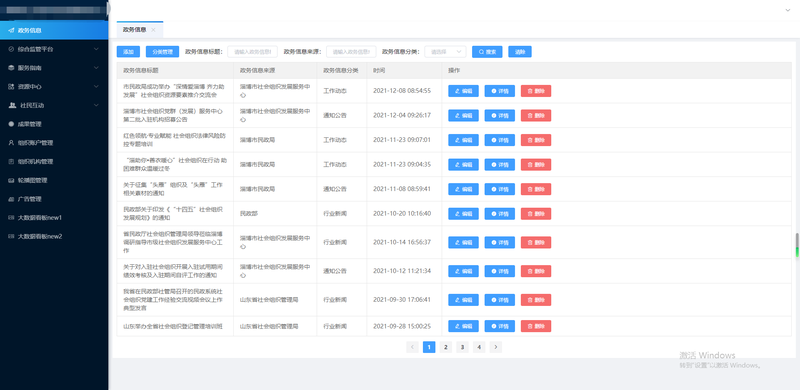Edit the row dated 2021-09-28 15:00:25
The height and width of the screenshot is (390, 800).
[463, 326]
